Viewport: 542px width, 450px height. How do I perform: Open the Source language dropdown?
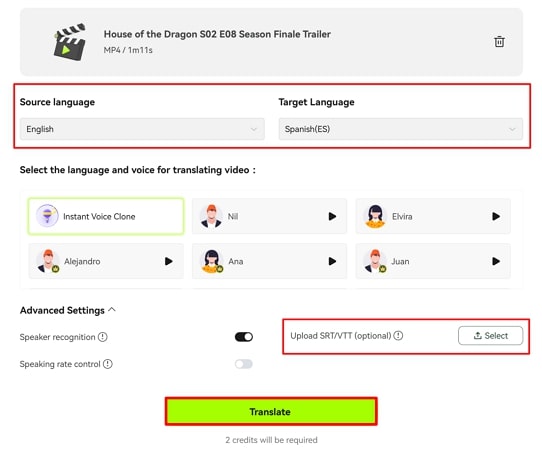point(142,129)
